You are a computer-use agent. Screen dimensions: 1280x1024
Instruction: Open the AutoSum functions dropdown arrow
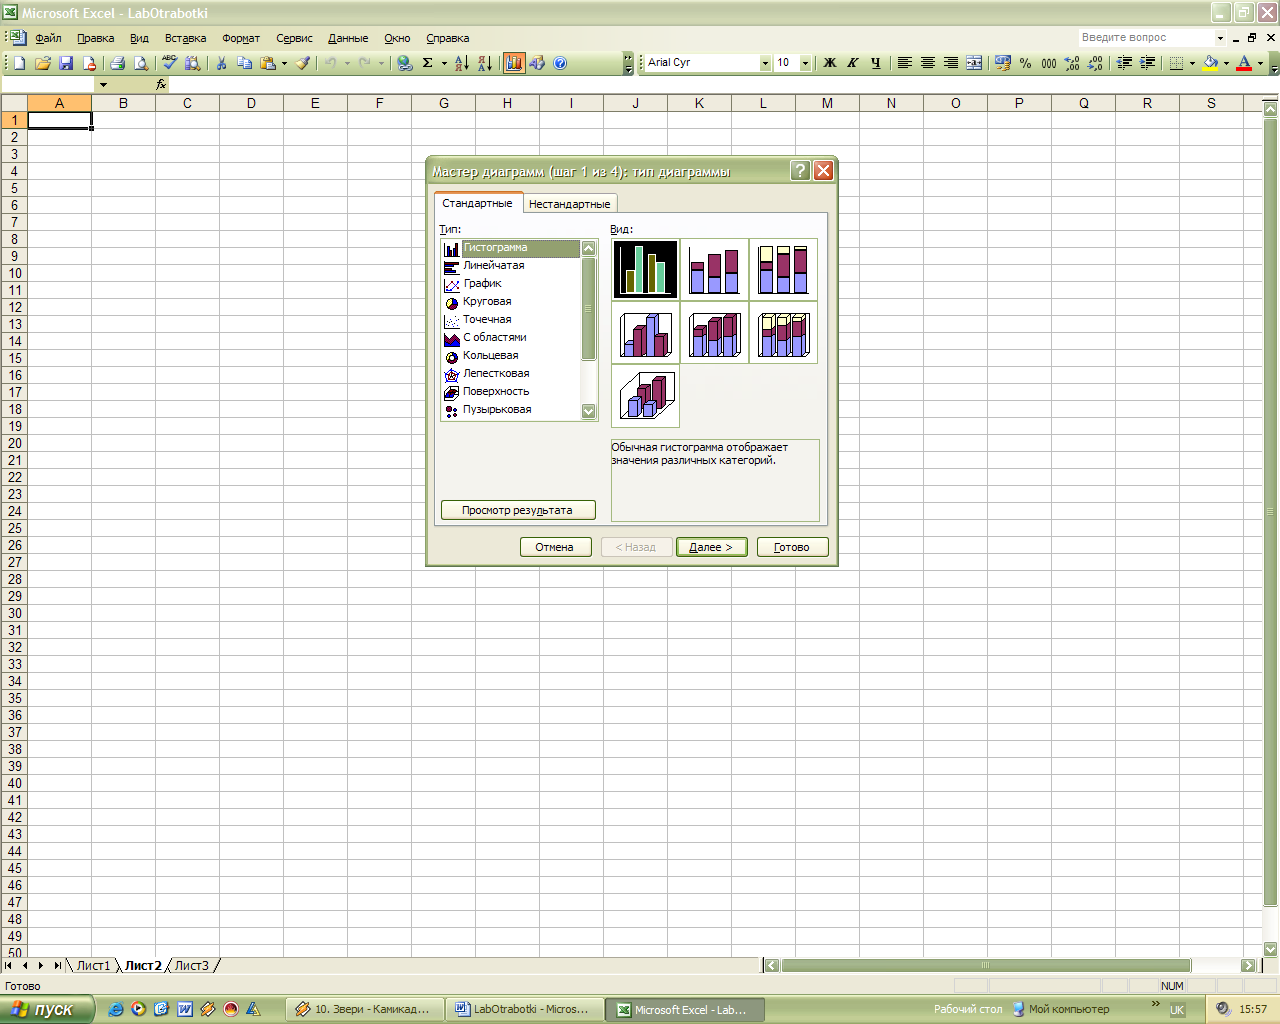point(444,63)
